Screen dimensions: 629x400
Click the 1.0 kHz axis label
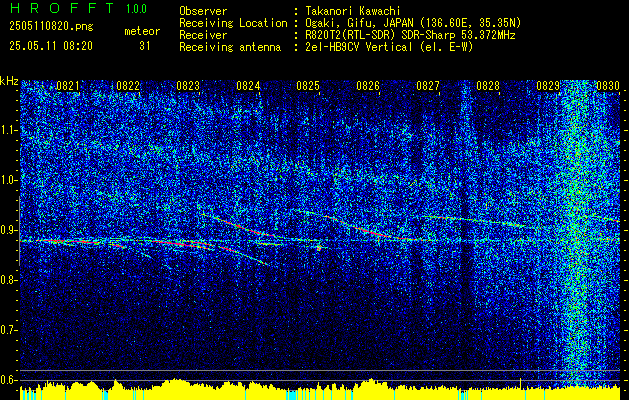coord(8,181)
